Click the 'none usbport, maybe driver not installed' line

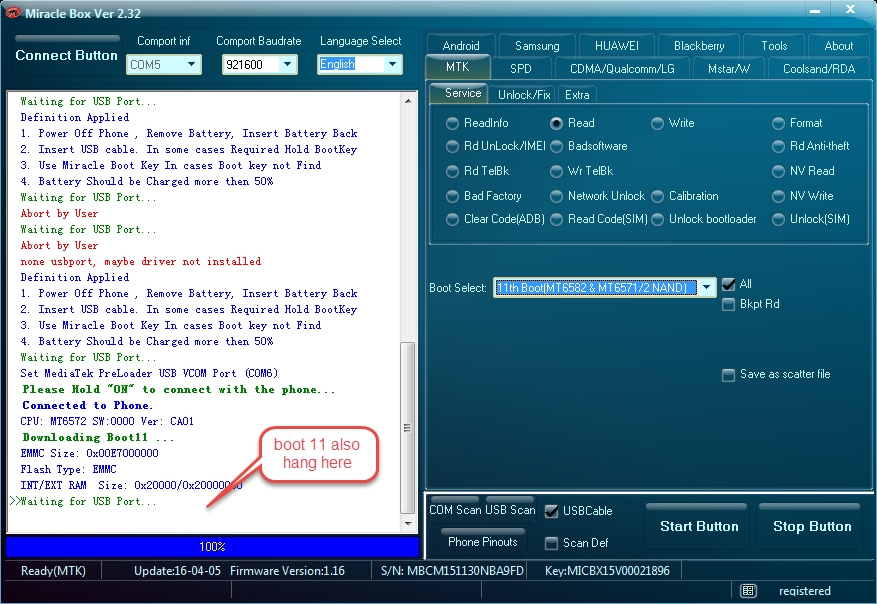coord(140,261)
